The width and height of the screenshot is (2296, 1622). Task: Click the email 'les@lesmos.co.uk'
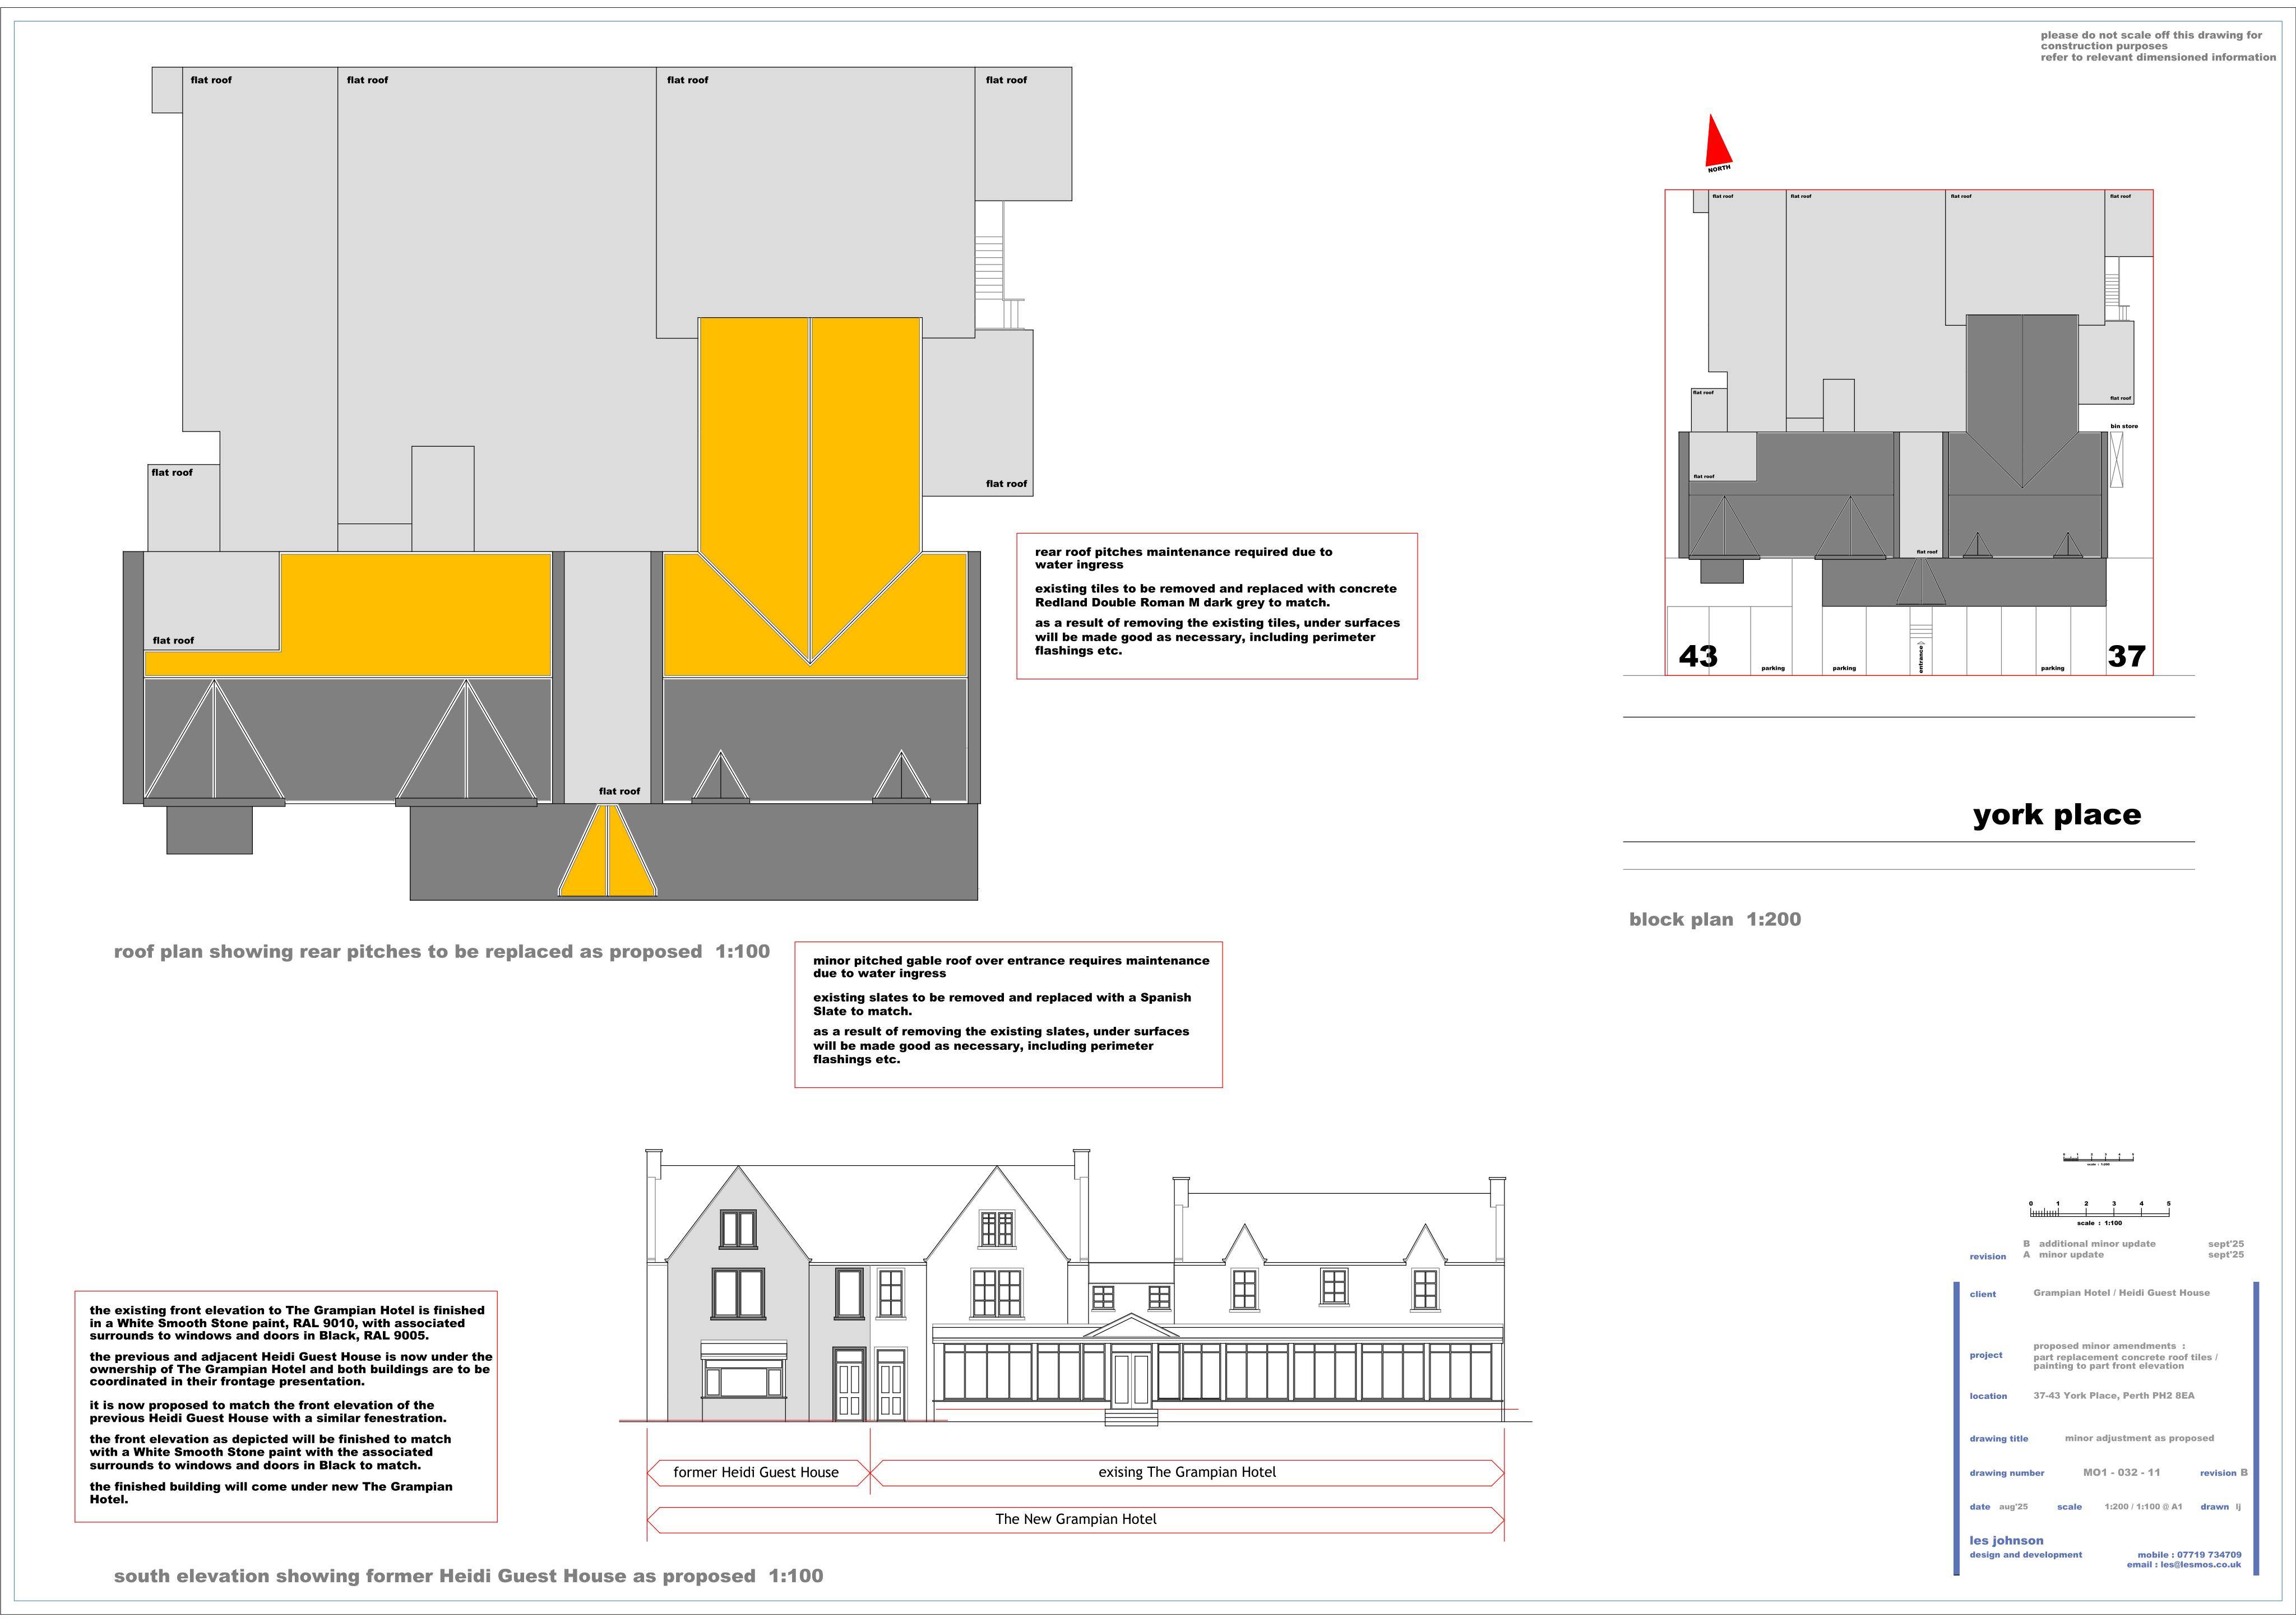coord(2200,1565)
